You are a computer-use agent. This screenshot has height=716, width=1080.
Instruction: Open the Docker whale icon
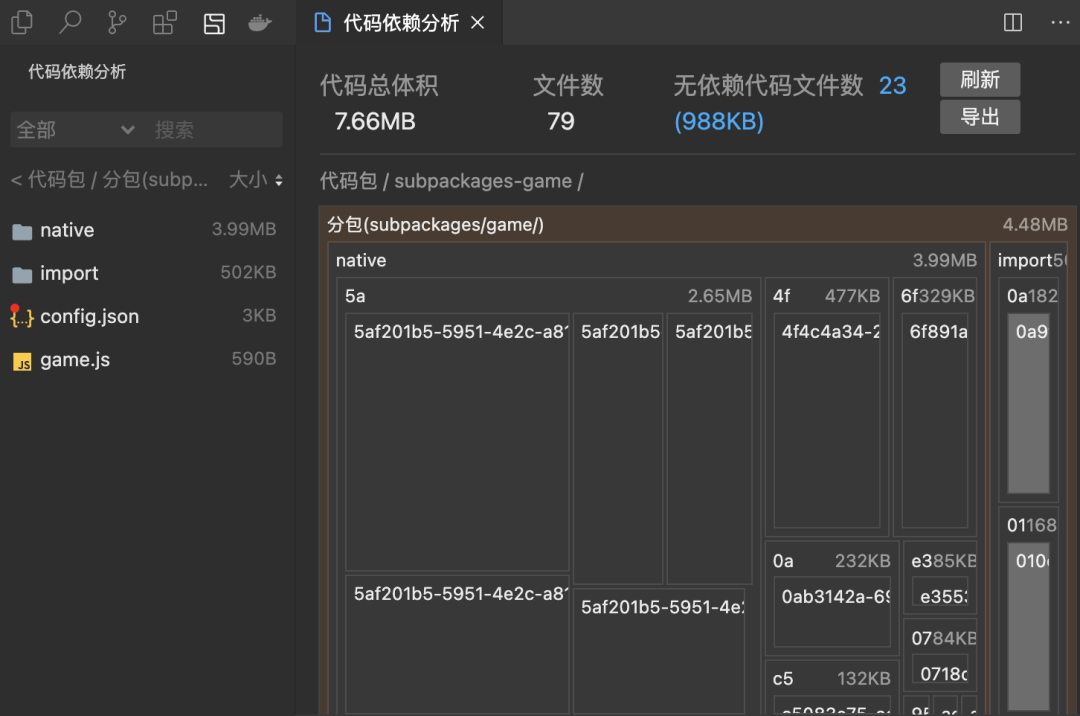point(259,22)
